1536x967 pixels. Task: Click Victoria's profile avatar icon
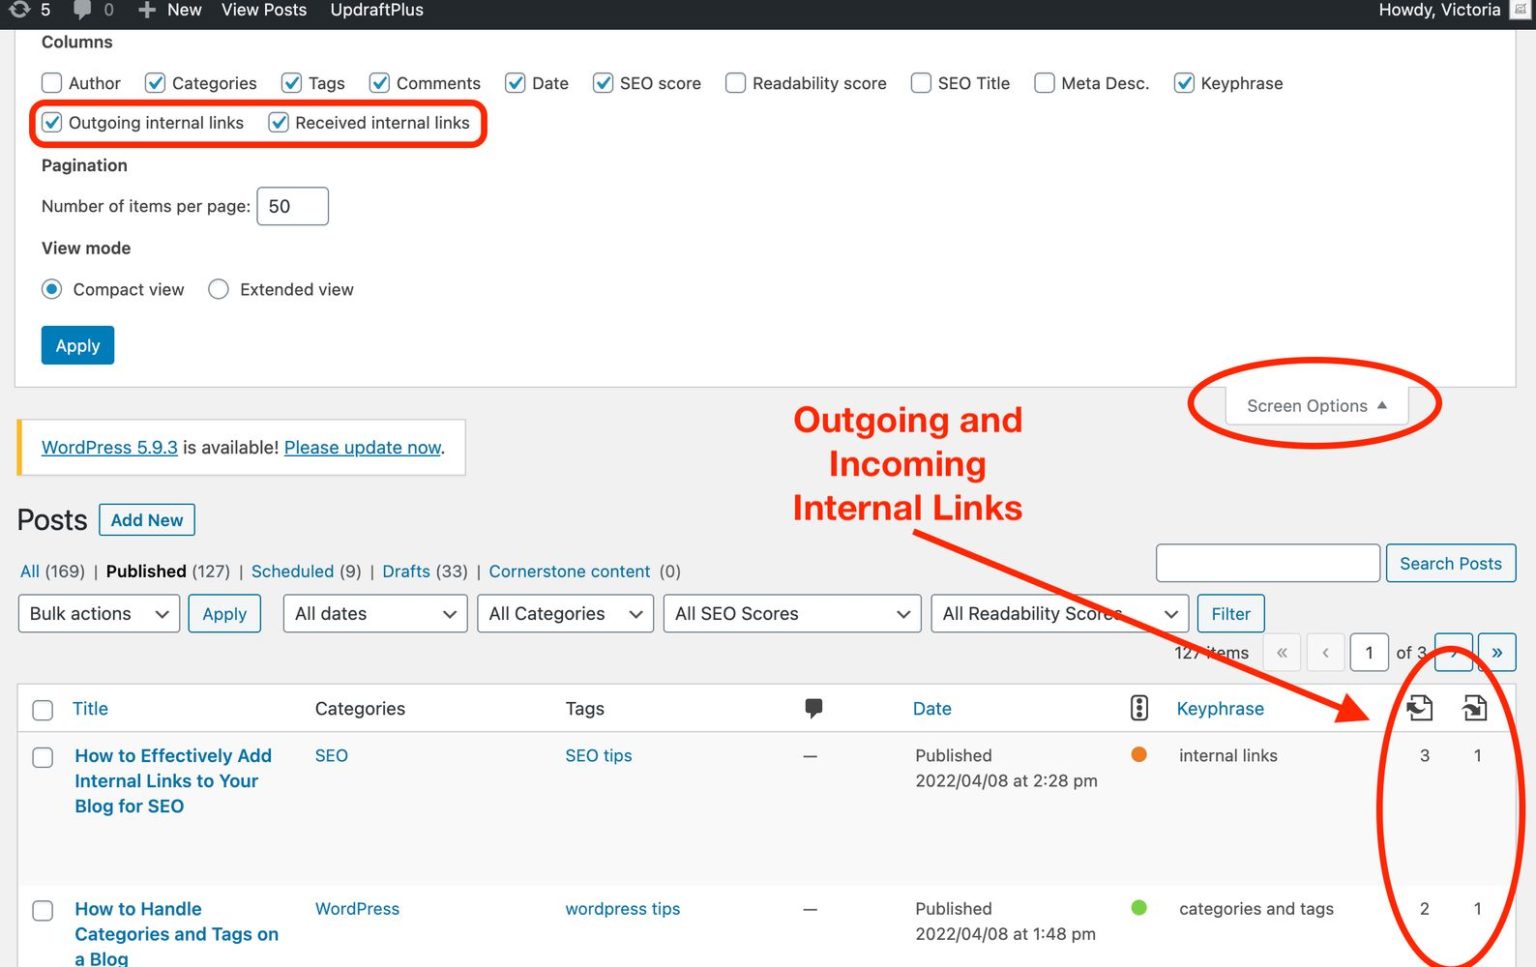point(1522,10)
